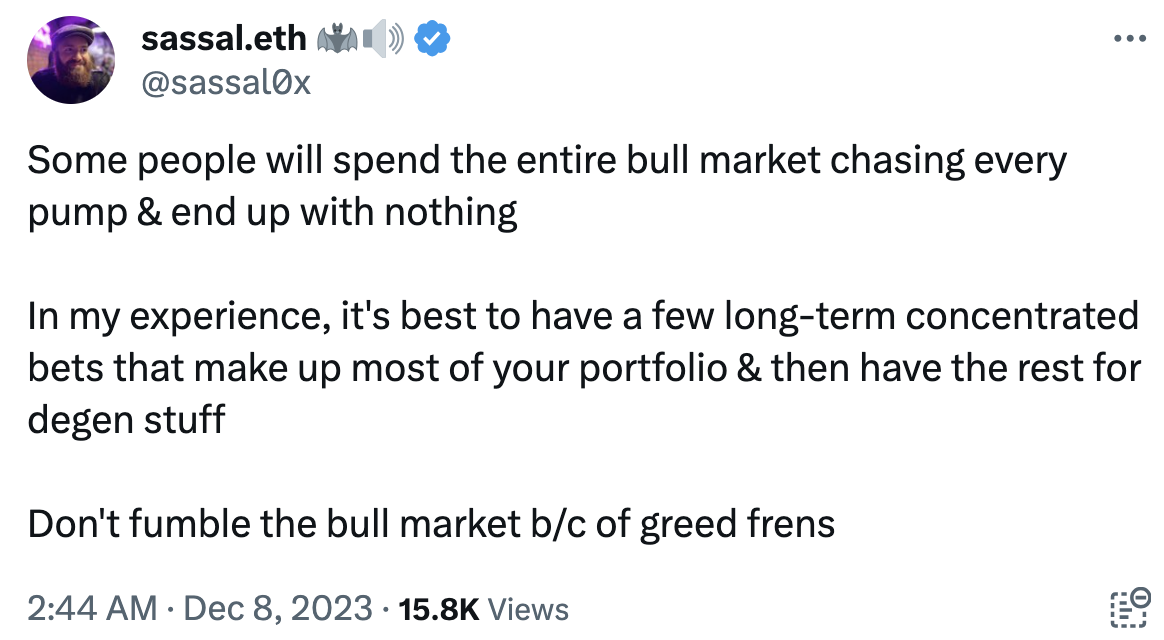Click the word frens in the last line

795,523
